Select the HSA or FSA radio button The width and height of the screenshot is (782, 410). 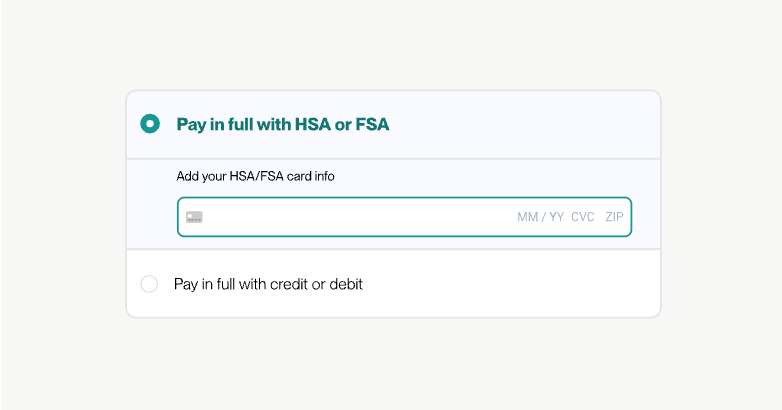150,124
